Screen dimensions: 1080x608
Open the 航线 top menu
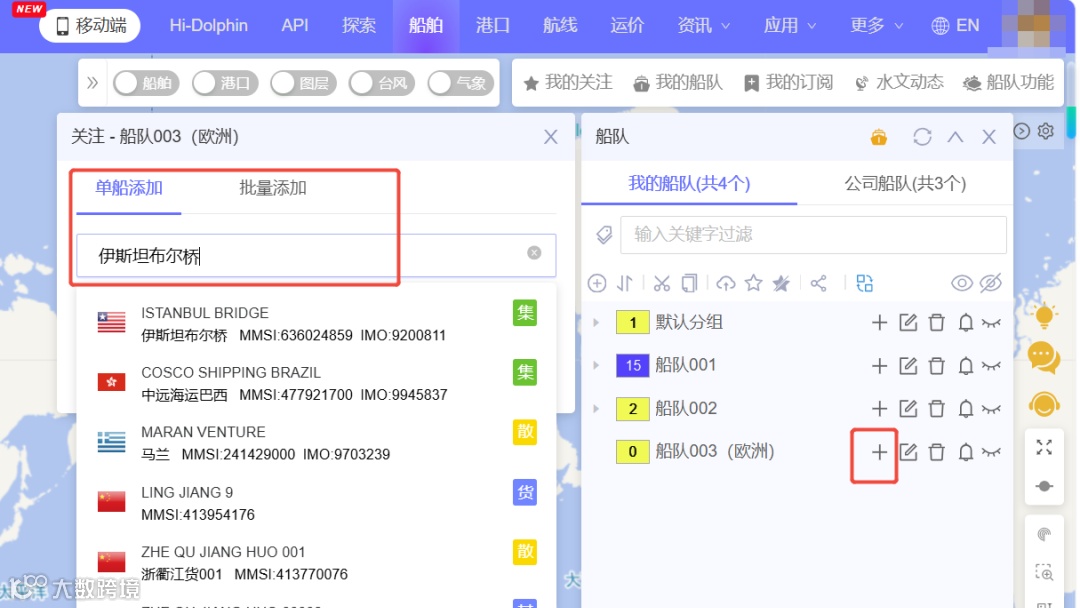560,25
